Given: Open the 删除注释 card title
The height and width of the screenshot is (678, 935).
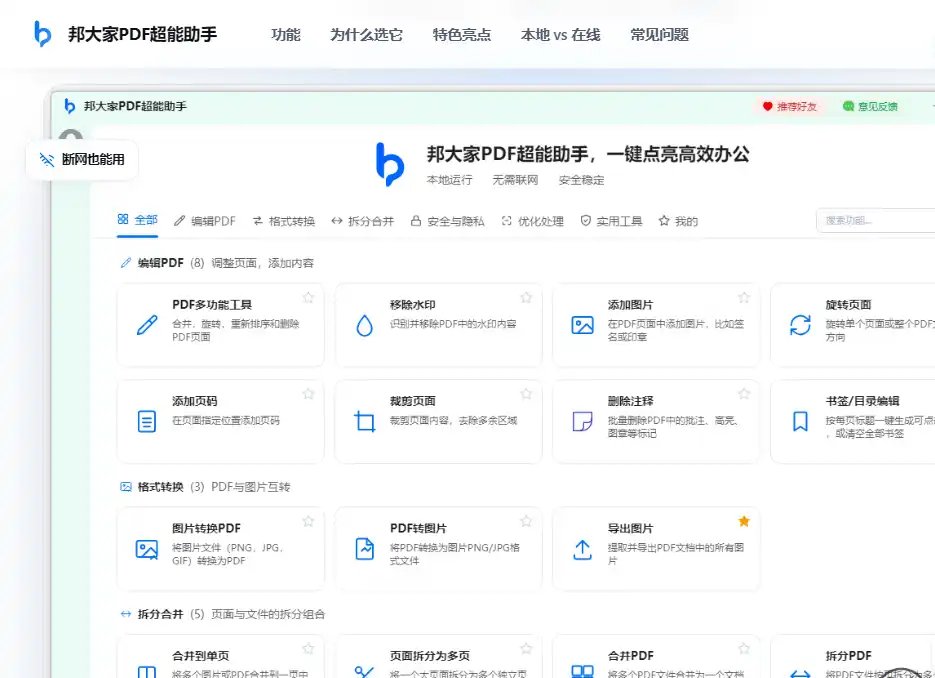Looking at the screenshot, I should (x=630, y=401).
